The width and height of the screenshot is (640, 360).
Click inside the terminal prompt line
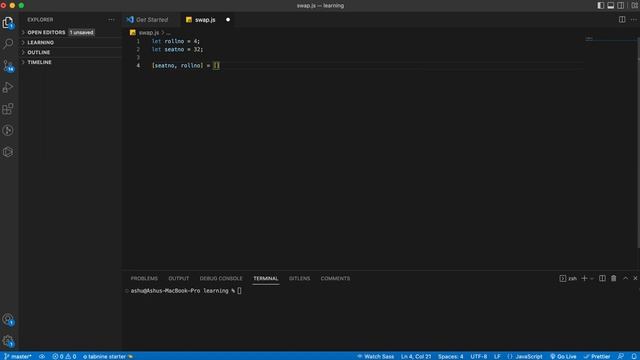[x=186, y=291]
